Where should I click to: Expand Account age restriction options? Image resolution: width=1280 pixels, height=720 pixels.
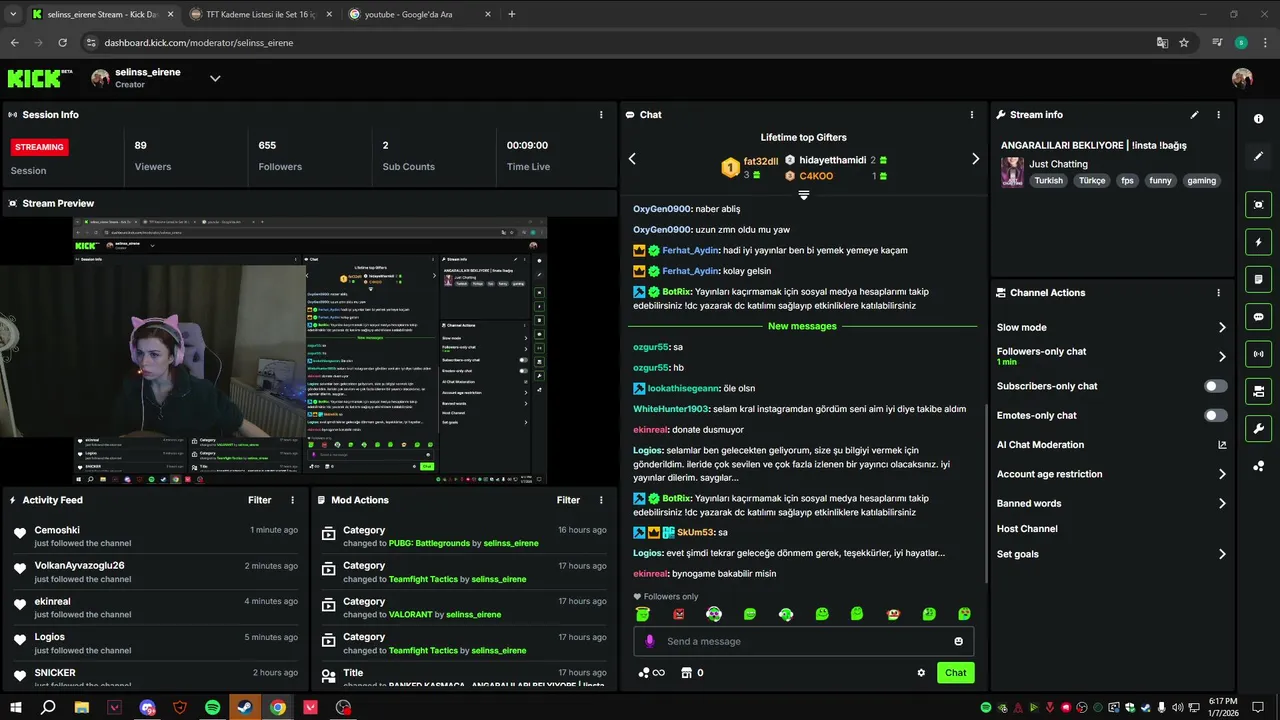[x=1222, y=474]
